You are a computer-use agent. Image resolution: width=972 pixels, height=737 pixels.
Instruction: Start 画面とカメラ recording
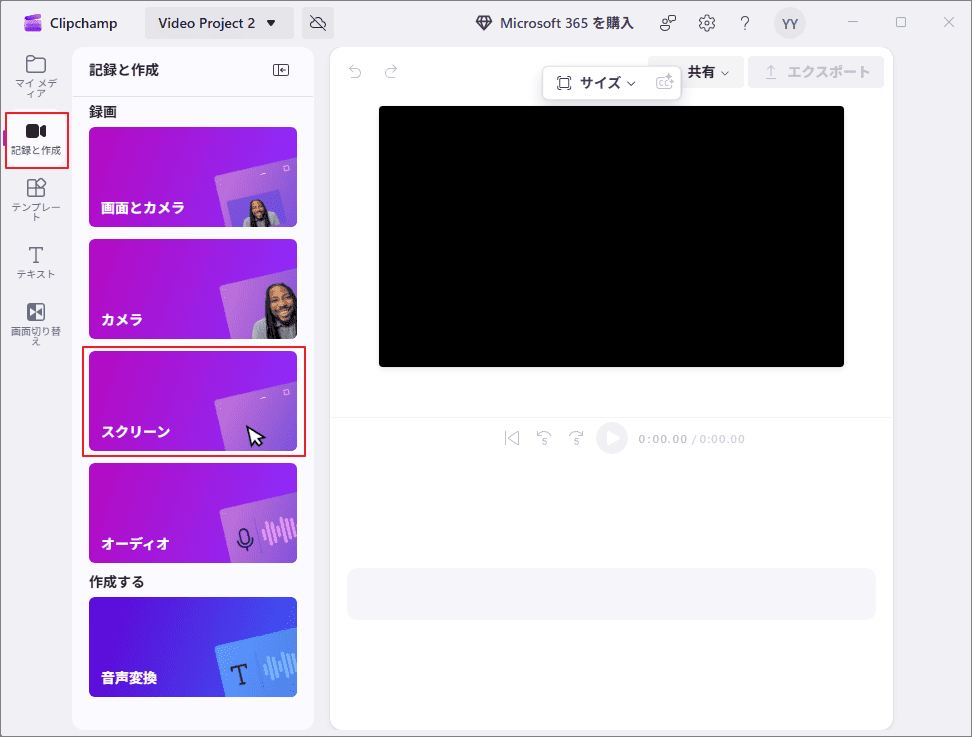pos(193,177)
